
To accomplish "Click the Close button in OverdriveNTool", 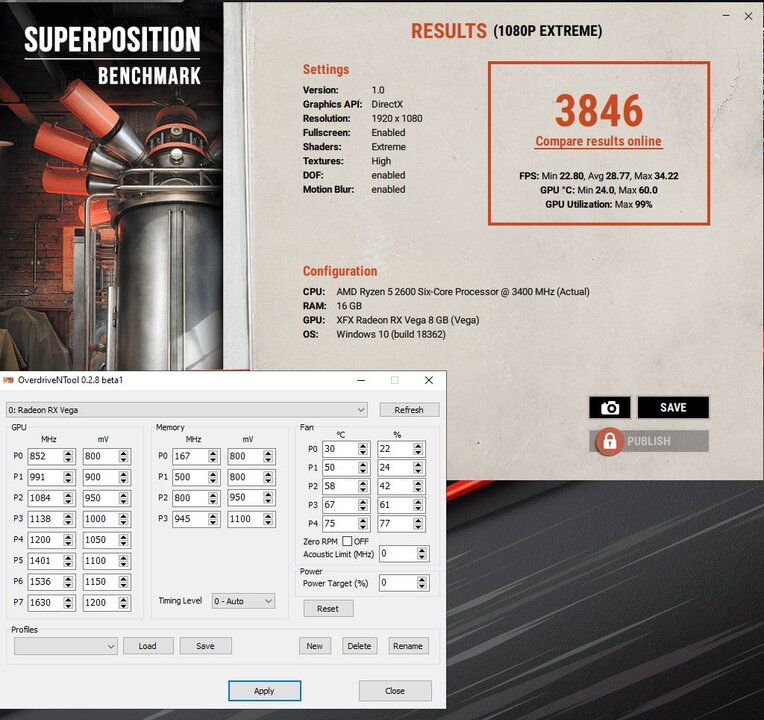I will tap(395, 691).
